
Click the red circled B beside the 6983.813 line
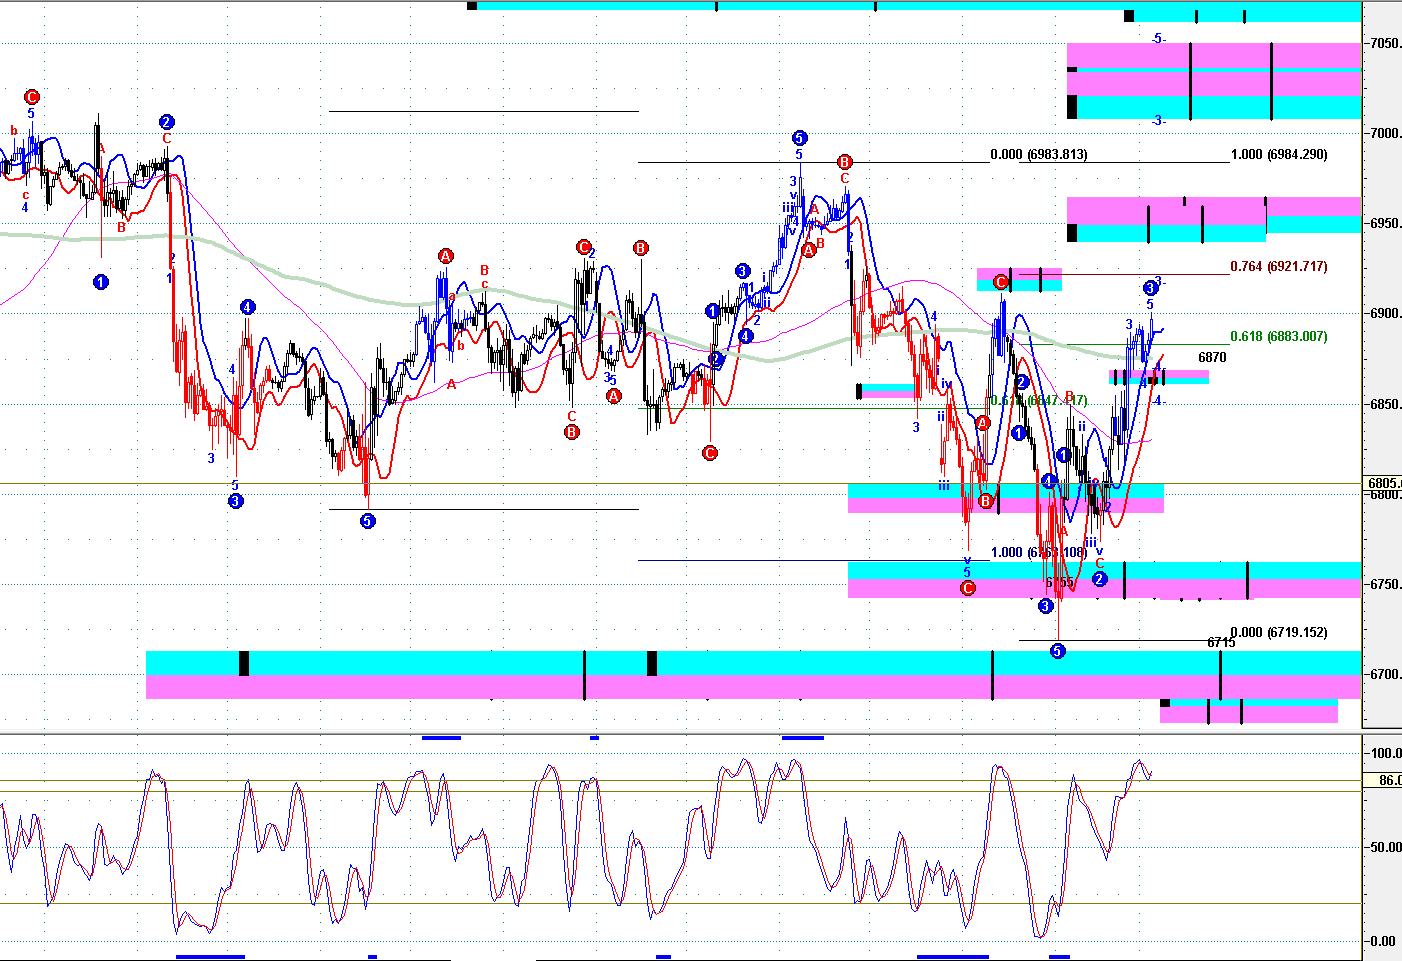[844, 162]
